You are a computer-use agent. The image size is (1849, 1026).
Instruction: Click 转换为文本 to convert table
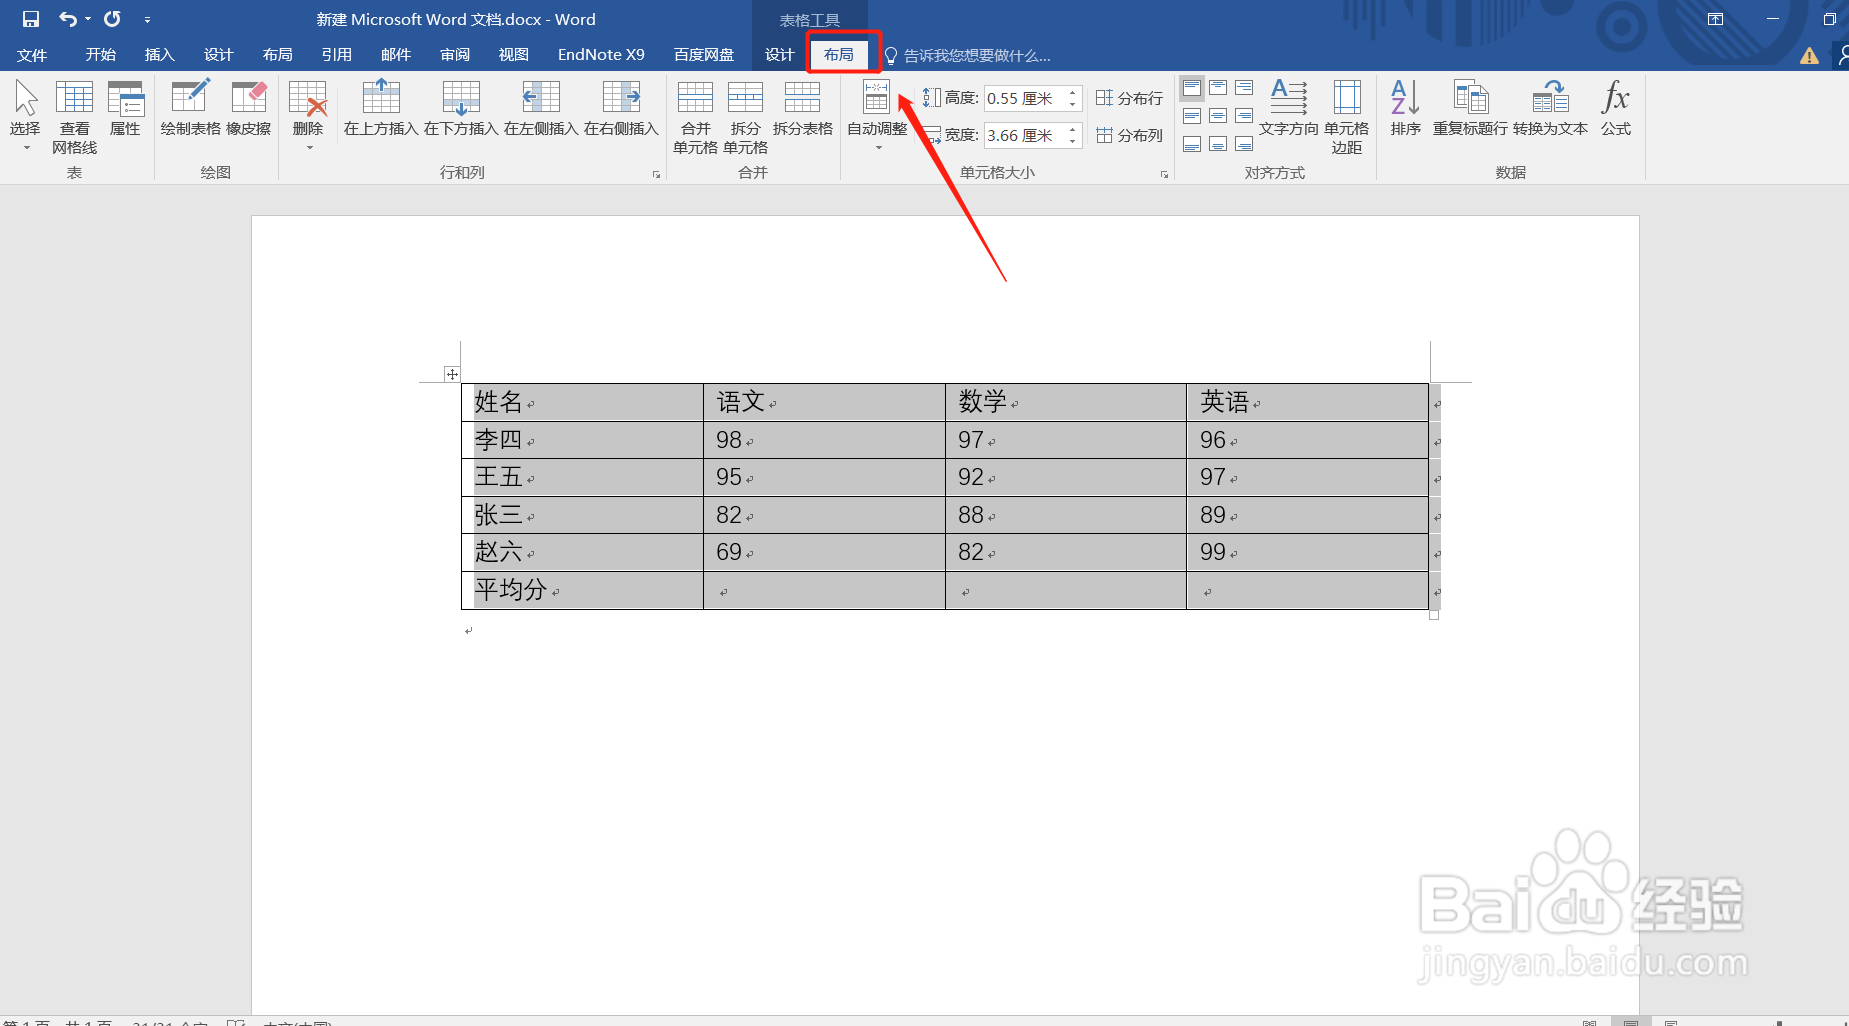click(1549, 110)
